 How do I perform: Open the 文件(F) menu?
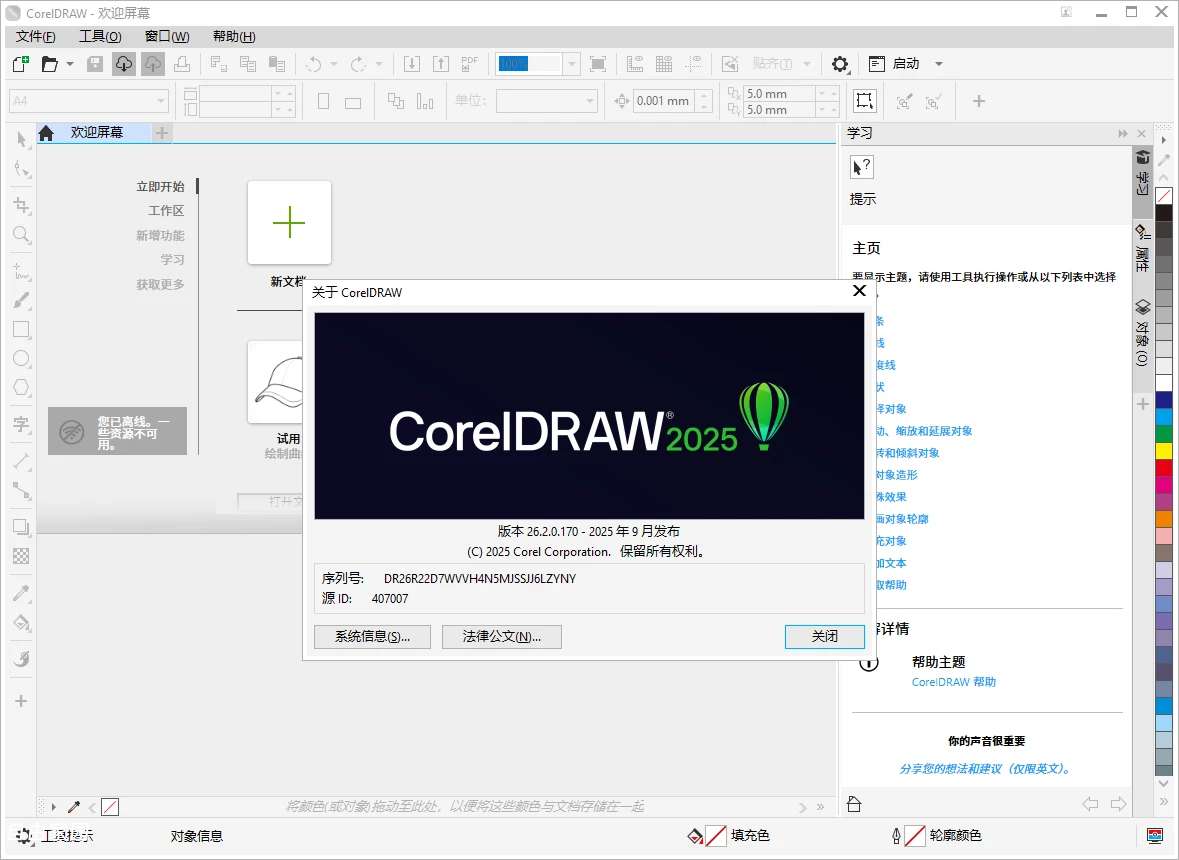(36, 36)
